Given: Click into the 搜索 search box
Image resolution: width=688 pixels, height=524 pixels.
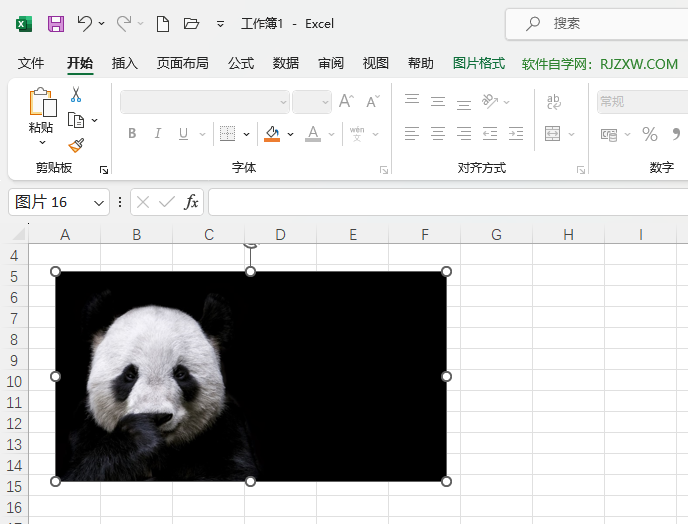Looking at the screenshot, I should click(597, 24).
